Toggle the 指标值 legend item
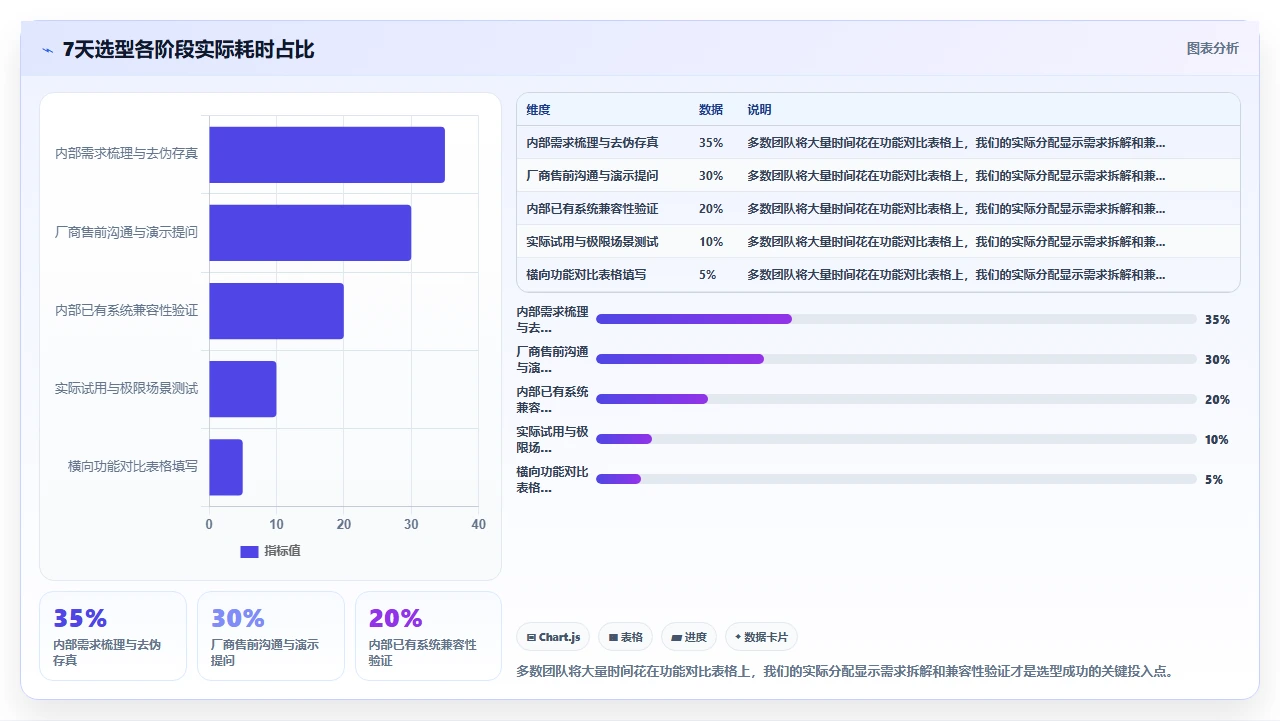The height and width of the screenshot is (721, 1280). coord(270,551)
